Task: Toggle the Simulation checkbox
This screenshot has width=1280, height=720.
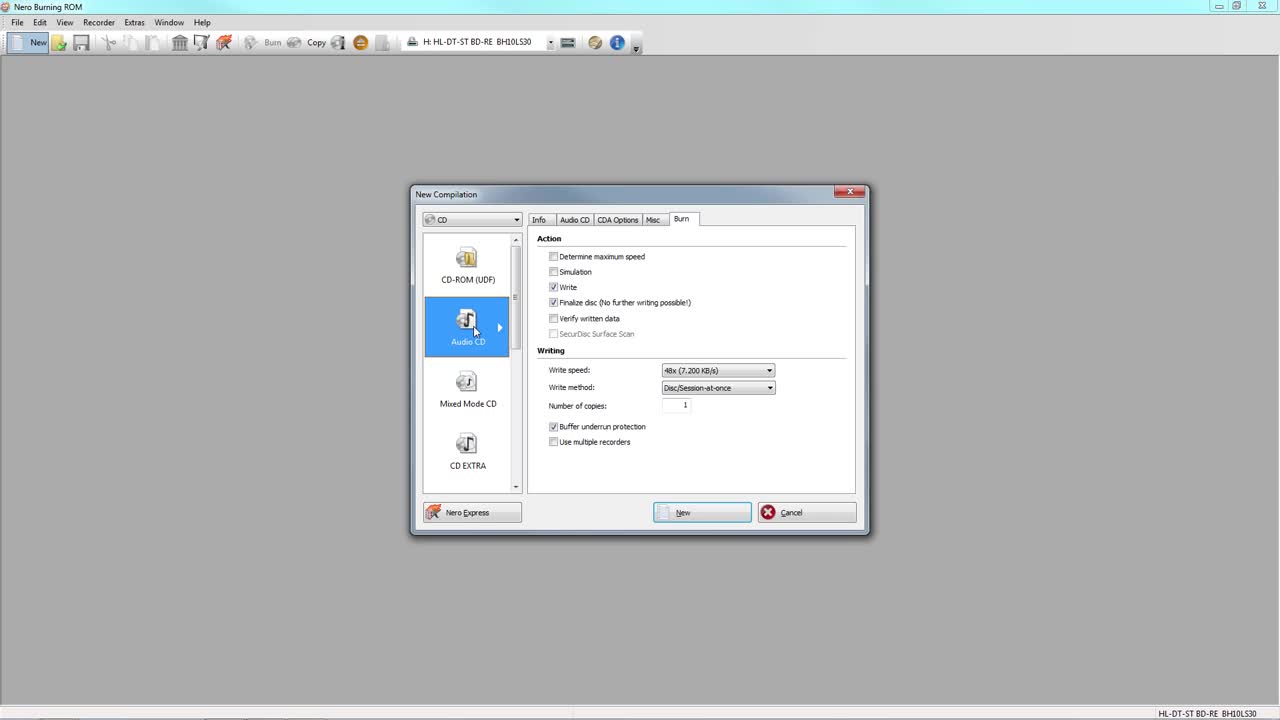Action: (x=554, y=272)
